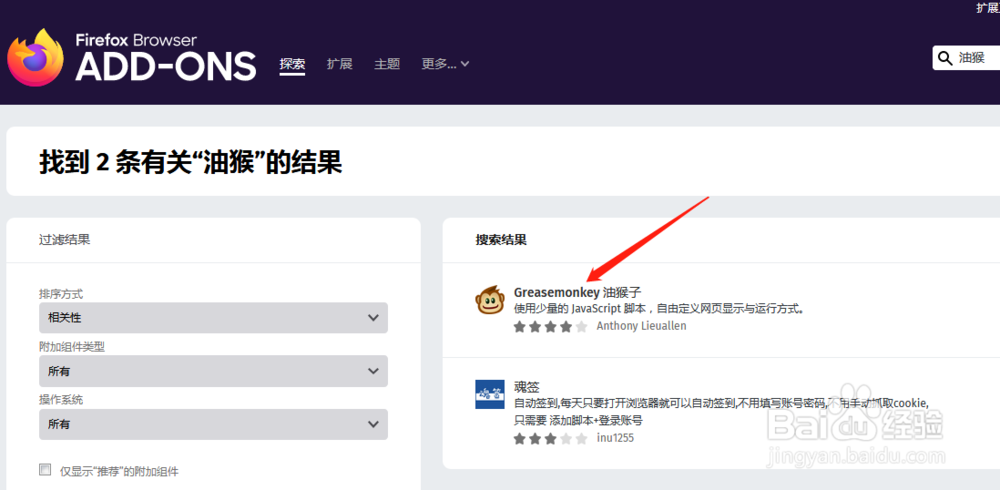Image resolution: width=1000 pixels, height=490 pixels.
Task: Open the 附加组件类型 dropdown
Action: (x=213, y=371)
